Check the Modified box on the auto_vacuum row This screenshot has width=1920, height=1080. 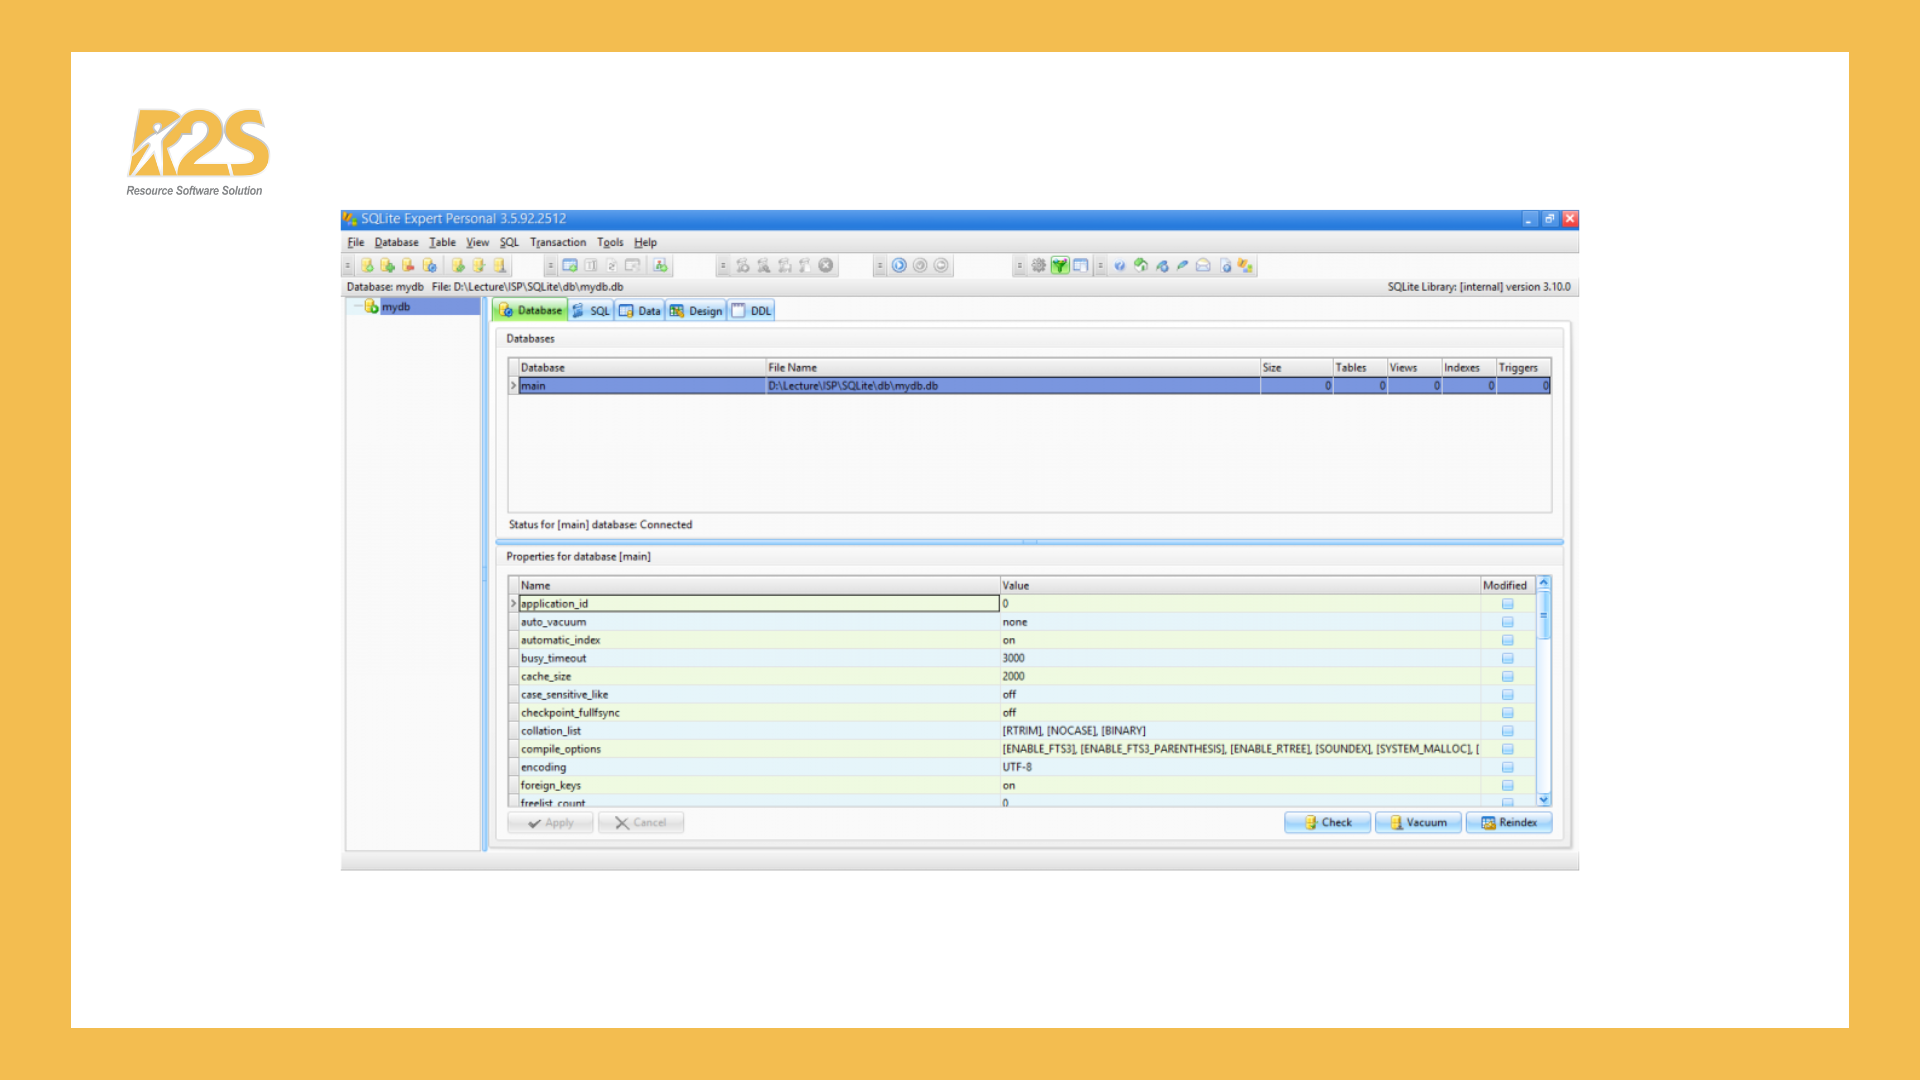[x=1508, y=622]
